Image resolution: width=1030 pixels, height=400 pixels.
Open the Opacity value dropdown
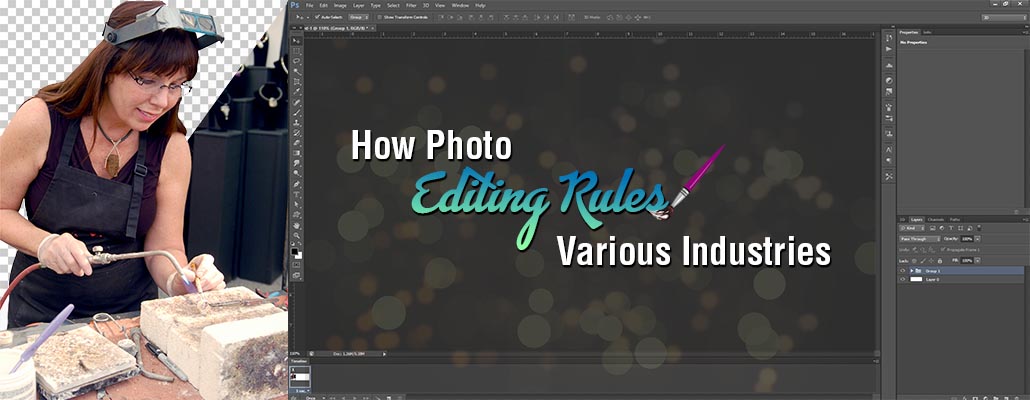pyautogui.click(x=977, y=239)
